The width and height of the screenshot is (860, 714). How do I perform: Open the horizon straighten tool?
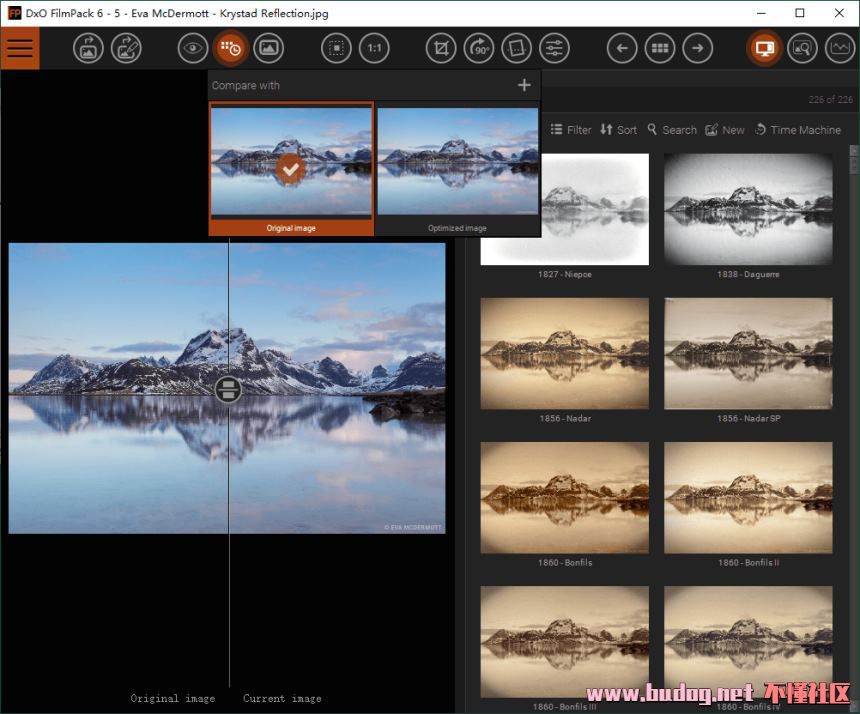(516, 48)
